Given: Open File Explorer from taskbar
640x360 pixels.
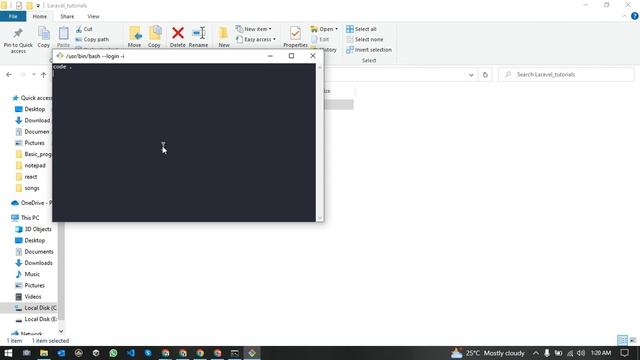Looking at the screenshot, I should [44, 353].
